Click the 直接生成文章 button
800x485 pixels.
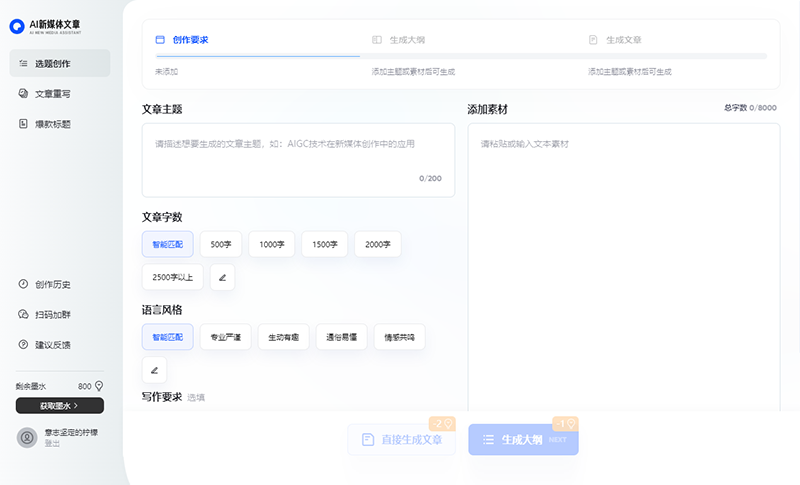click(x=402, y=439)
